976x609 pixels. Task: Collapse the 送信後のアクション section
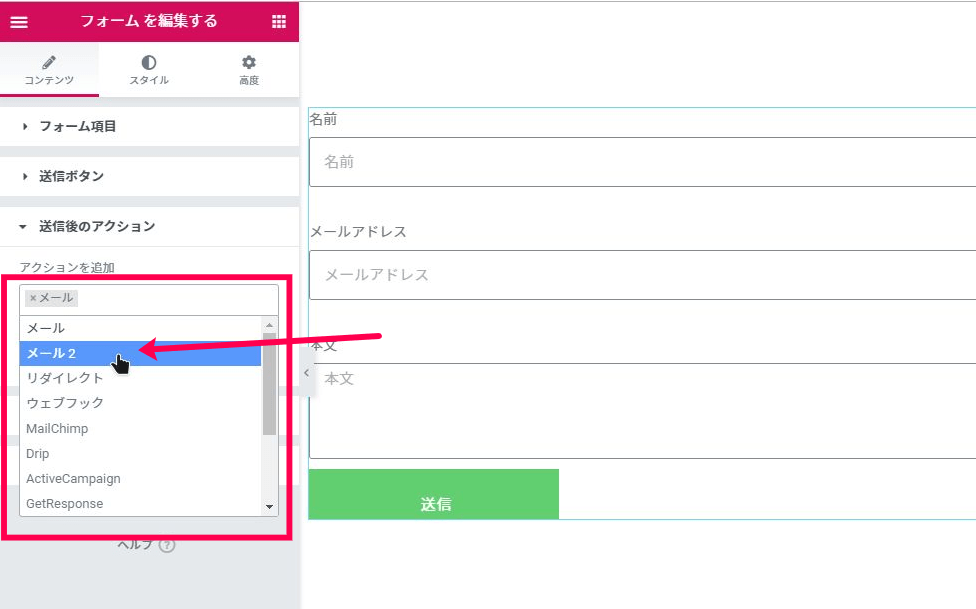coord(149,226)
